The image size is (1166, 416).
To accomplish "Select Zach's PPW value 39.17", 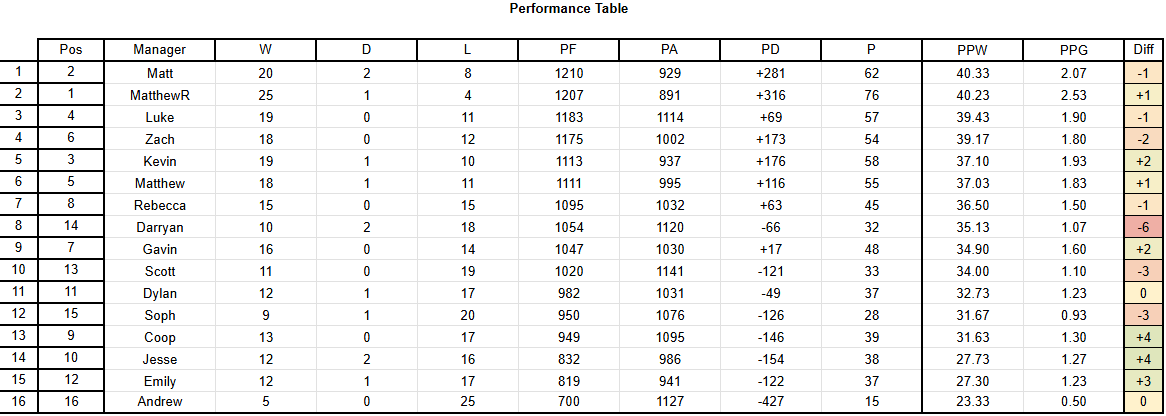I will 972,139.
